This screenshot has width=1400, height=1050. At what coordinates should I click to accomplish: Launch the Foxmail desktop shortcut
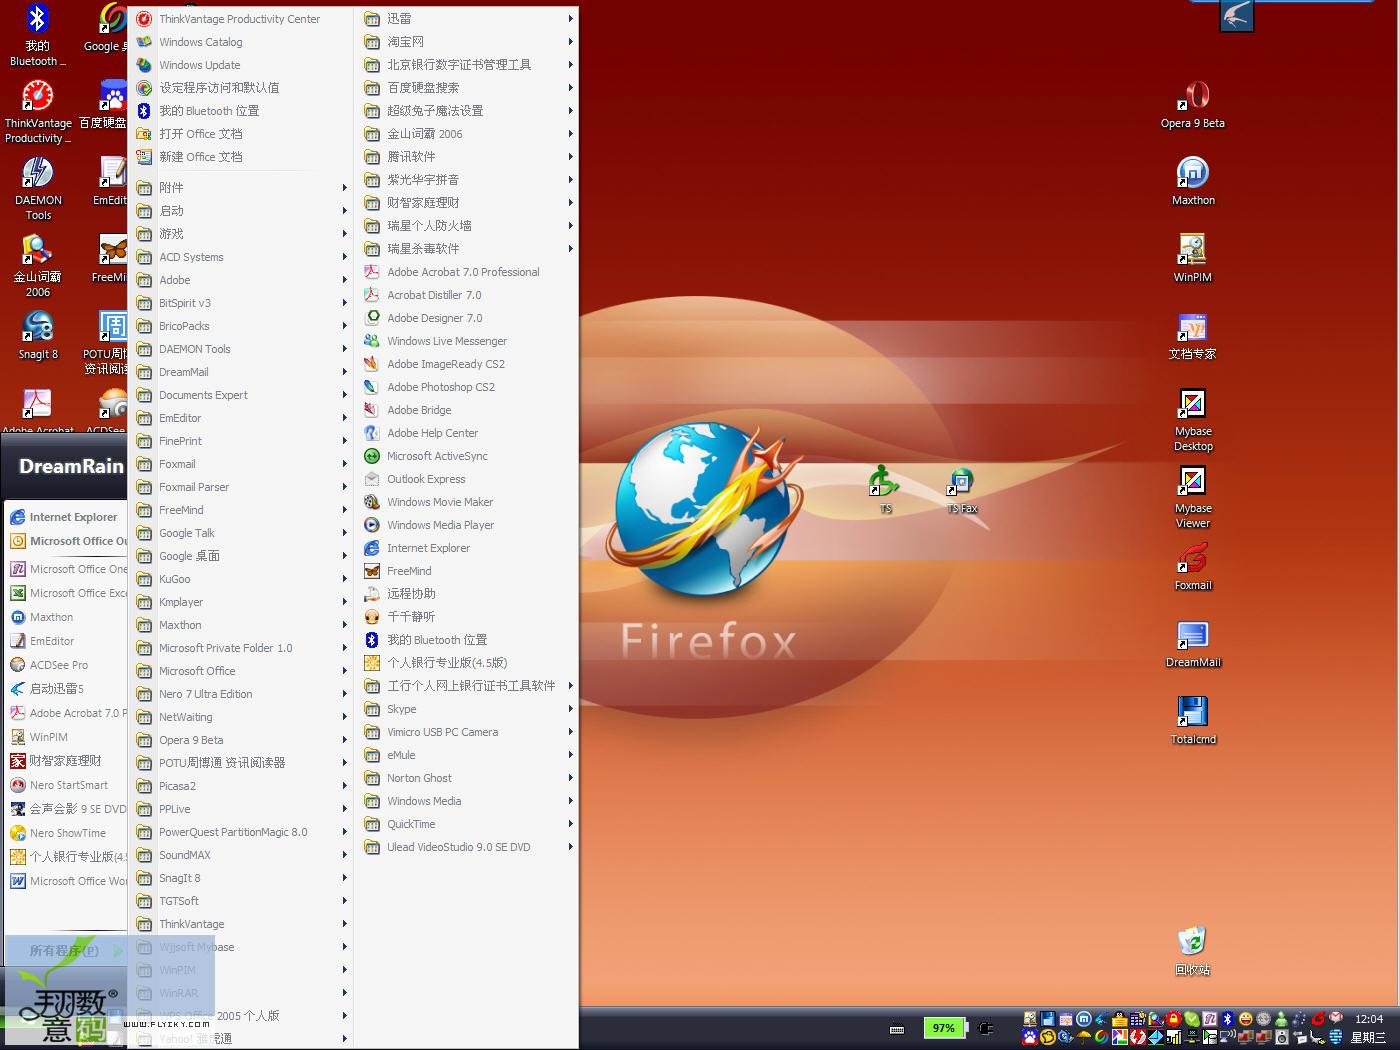click(1192, 566)
